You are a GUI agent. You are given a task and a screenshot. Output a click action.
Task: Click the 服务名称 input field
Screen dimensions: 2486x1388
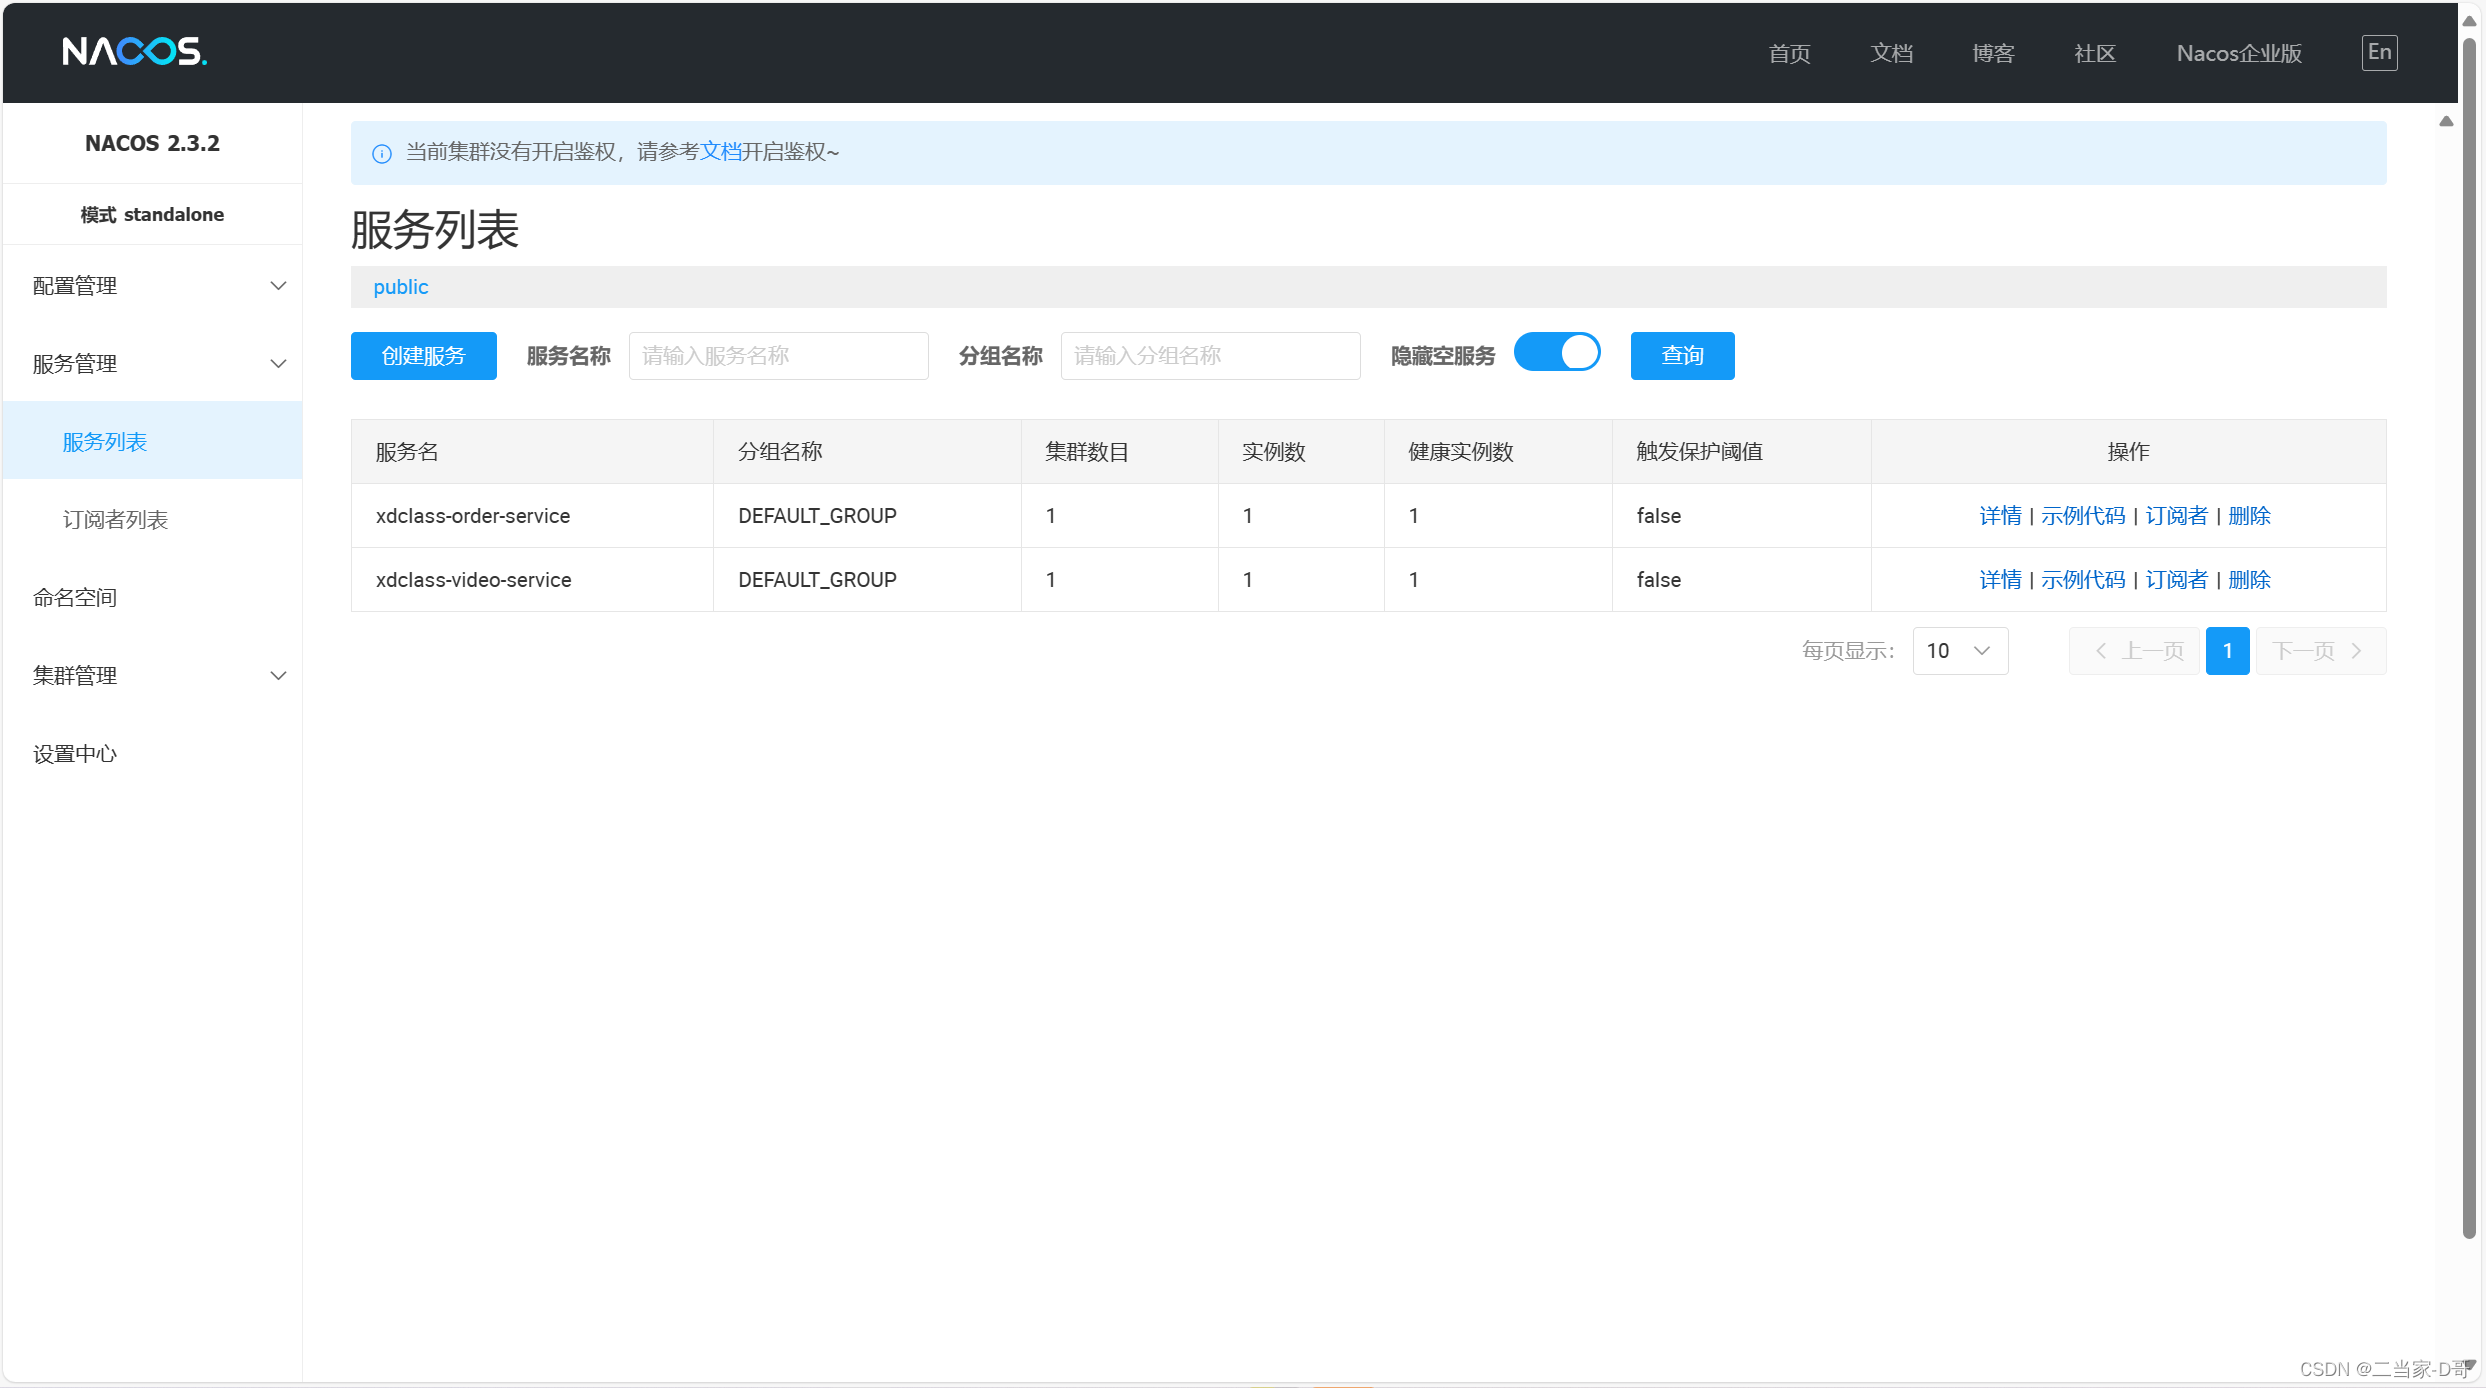pyautogui.click(x=778, y=356)
